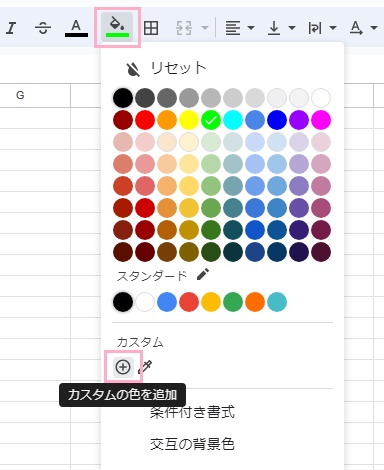Choose orange swatch in bright color row
Image resolution: width=384 pixels, height=470 pixels.
[x=167, y=120]
